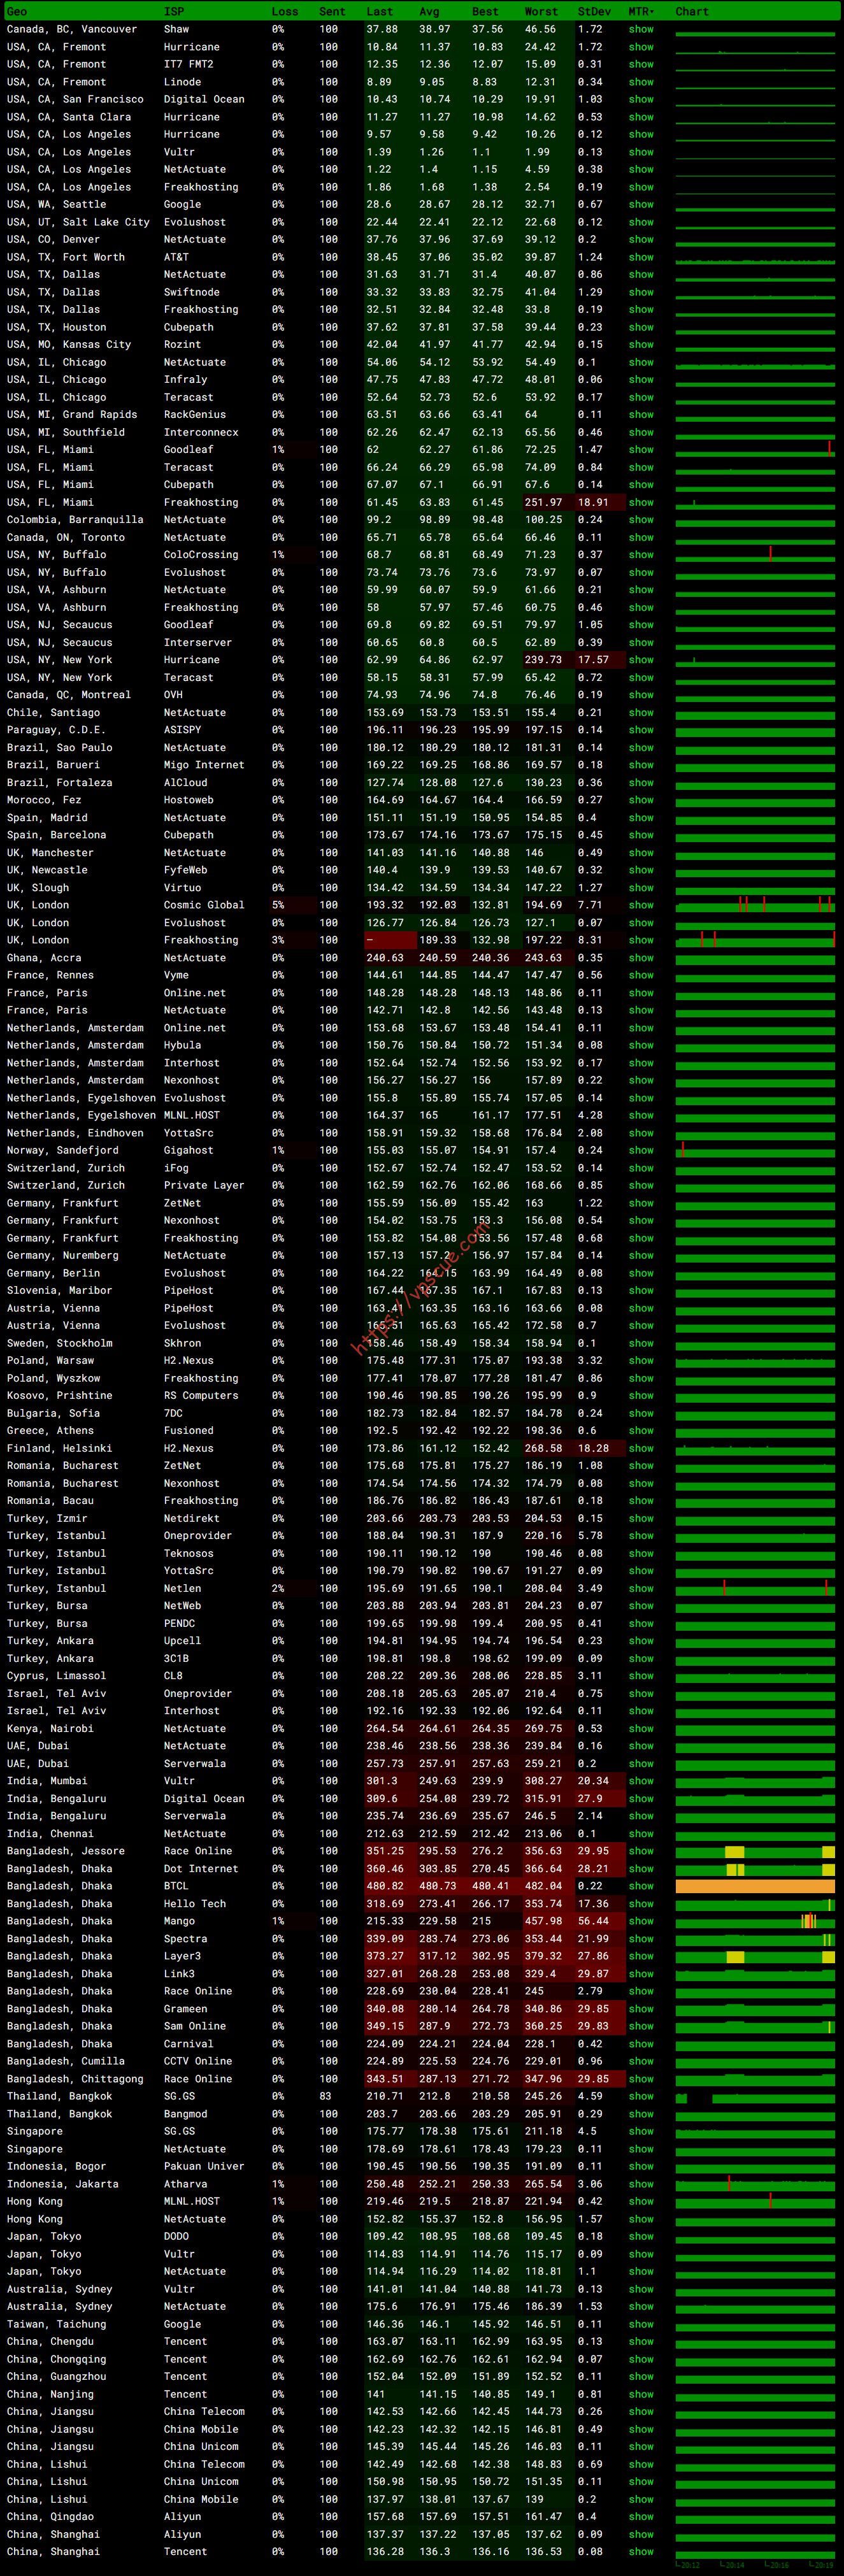Show MTR for Bangladesh Dhaka BTCL
Screen dimensions: 844x2576
[641, 1886]
